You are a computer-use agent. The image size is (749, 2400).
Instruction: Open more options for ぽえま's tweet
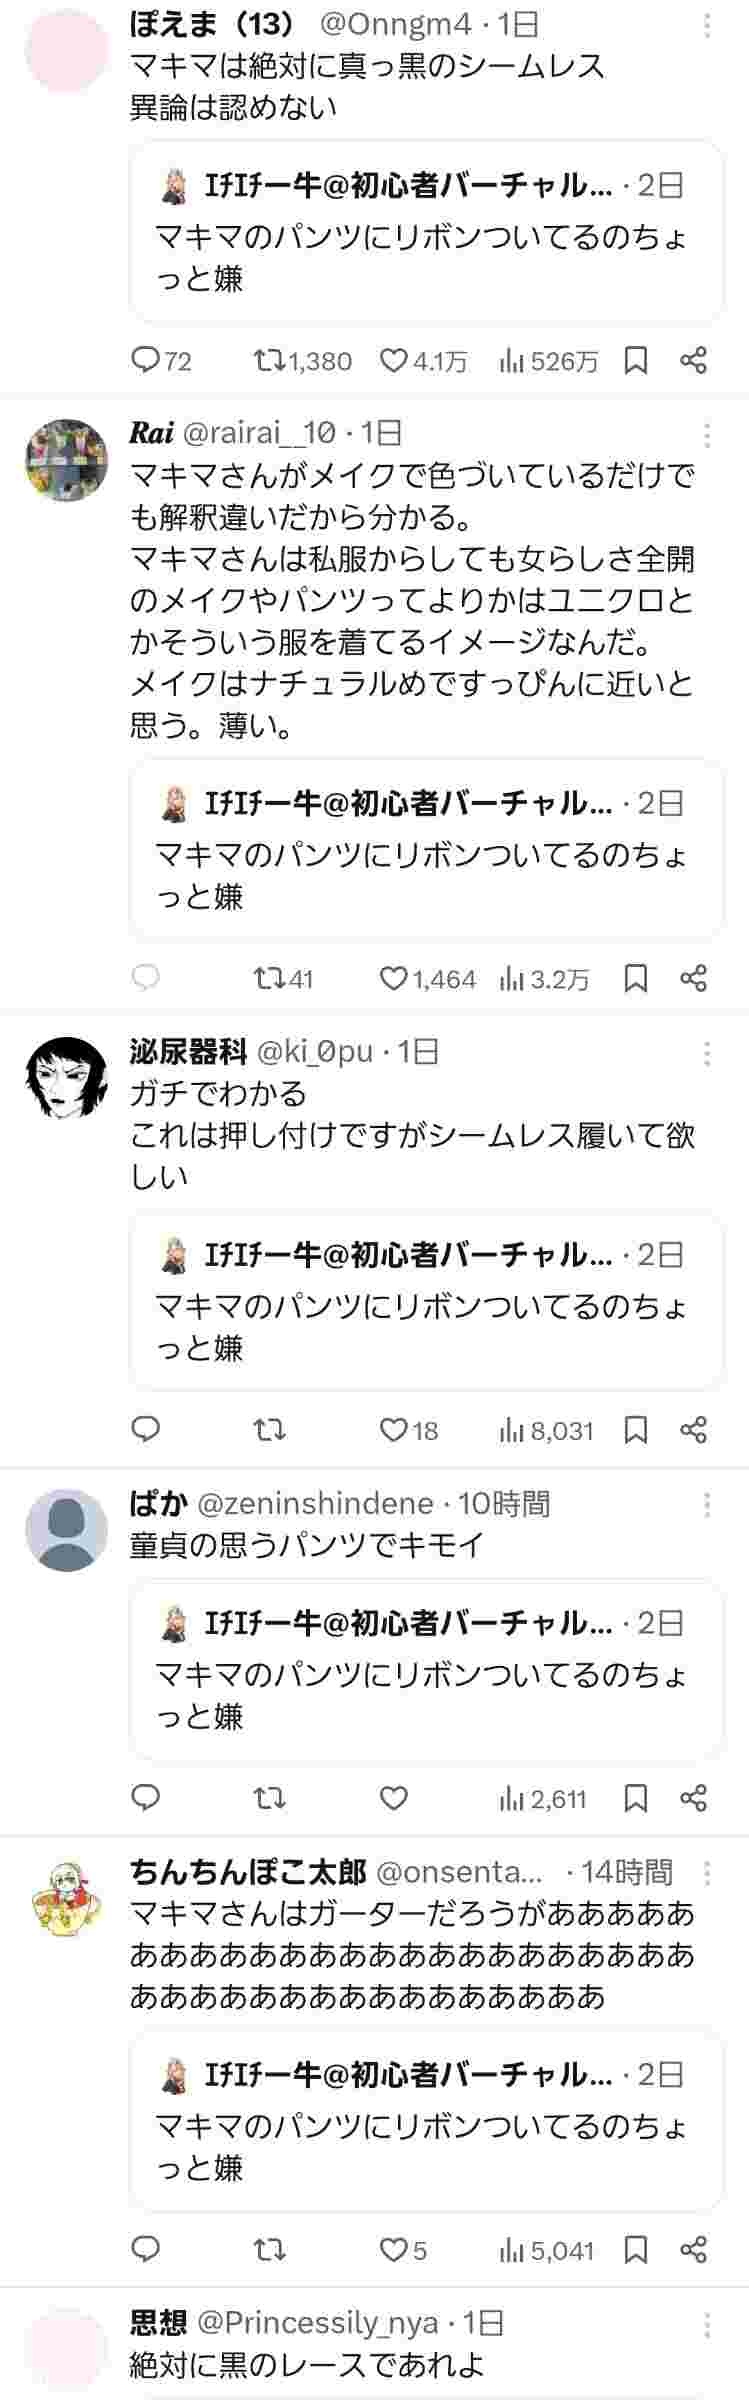tap(707, 24)
